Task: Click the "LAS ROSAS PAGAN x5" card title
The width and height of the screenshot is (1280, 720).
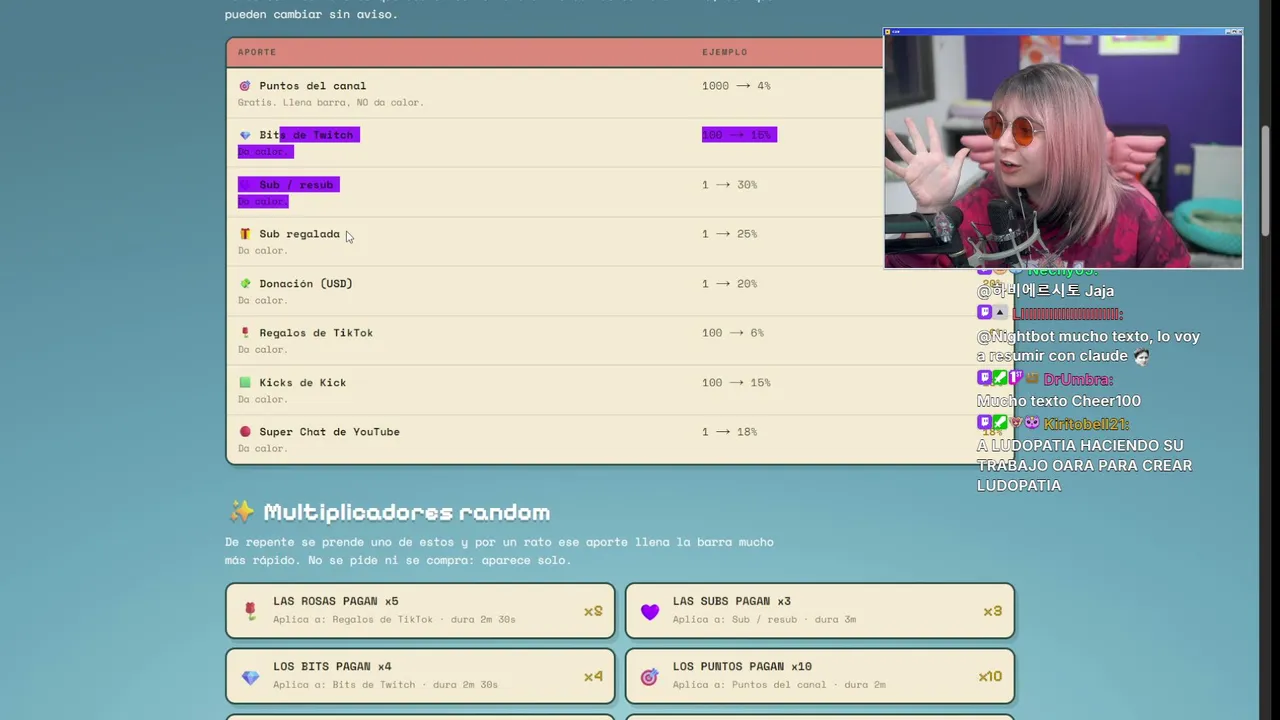Action: click(336, 601)
